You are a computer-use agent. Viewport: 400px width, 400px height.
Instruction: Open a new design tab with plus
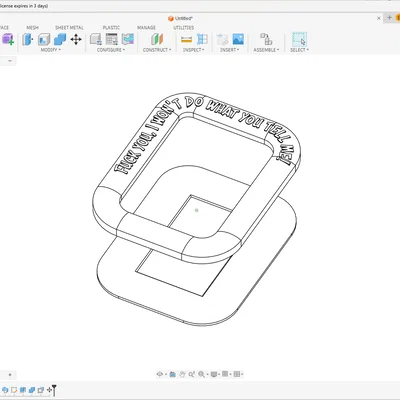click(x=389, y=18)
